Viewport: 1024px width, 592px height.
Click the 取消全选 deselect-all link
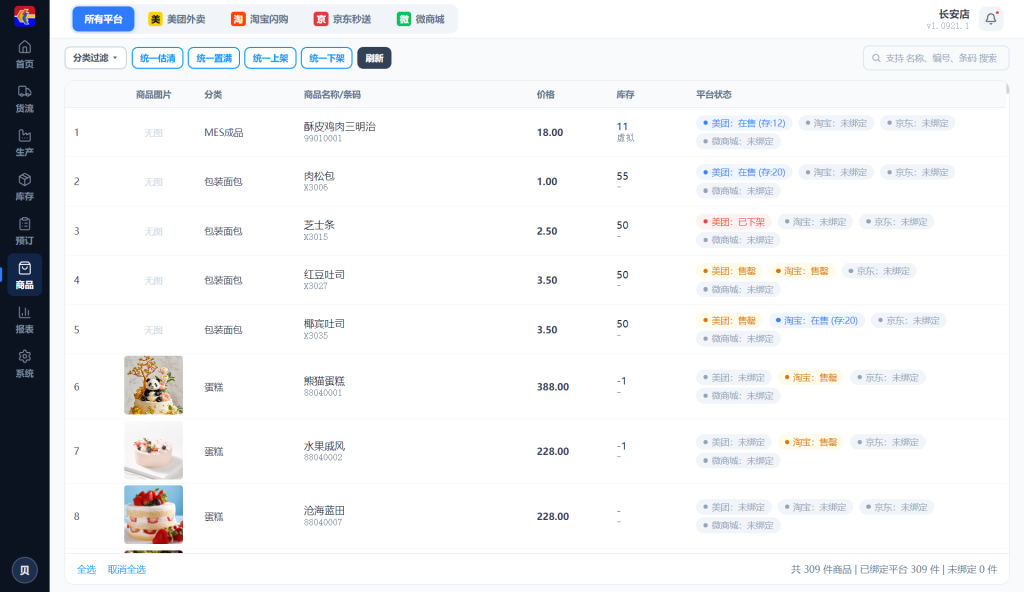point(127,570)
